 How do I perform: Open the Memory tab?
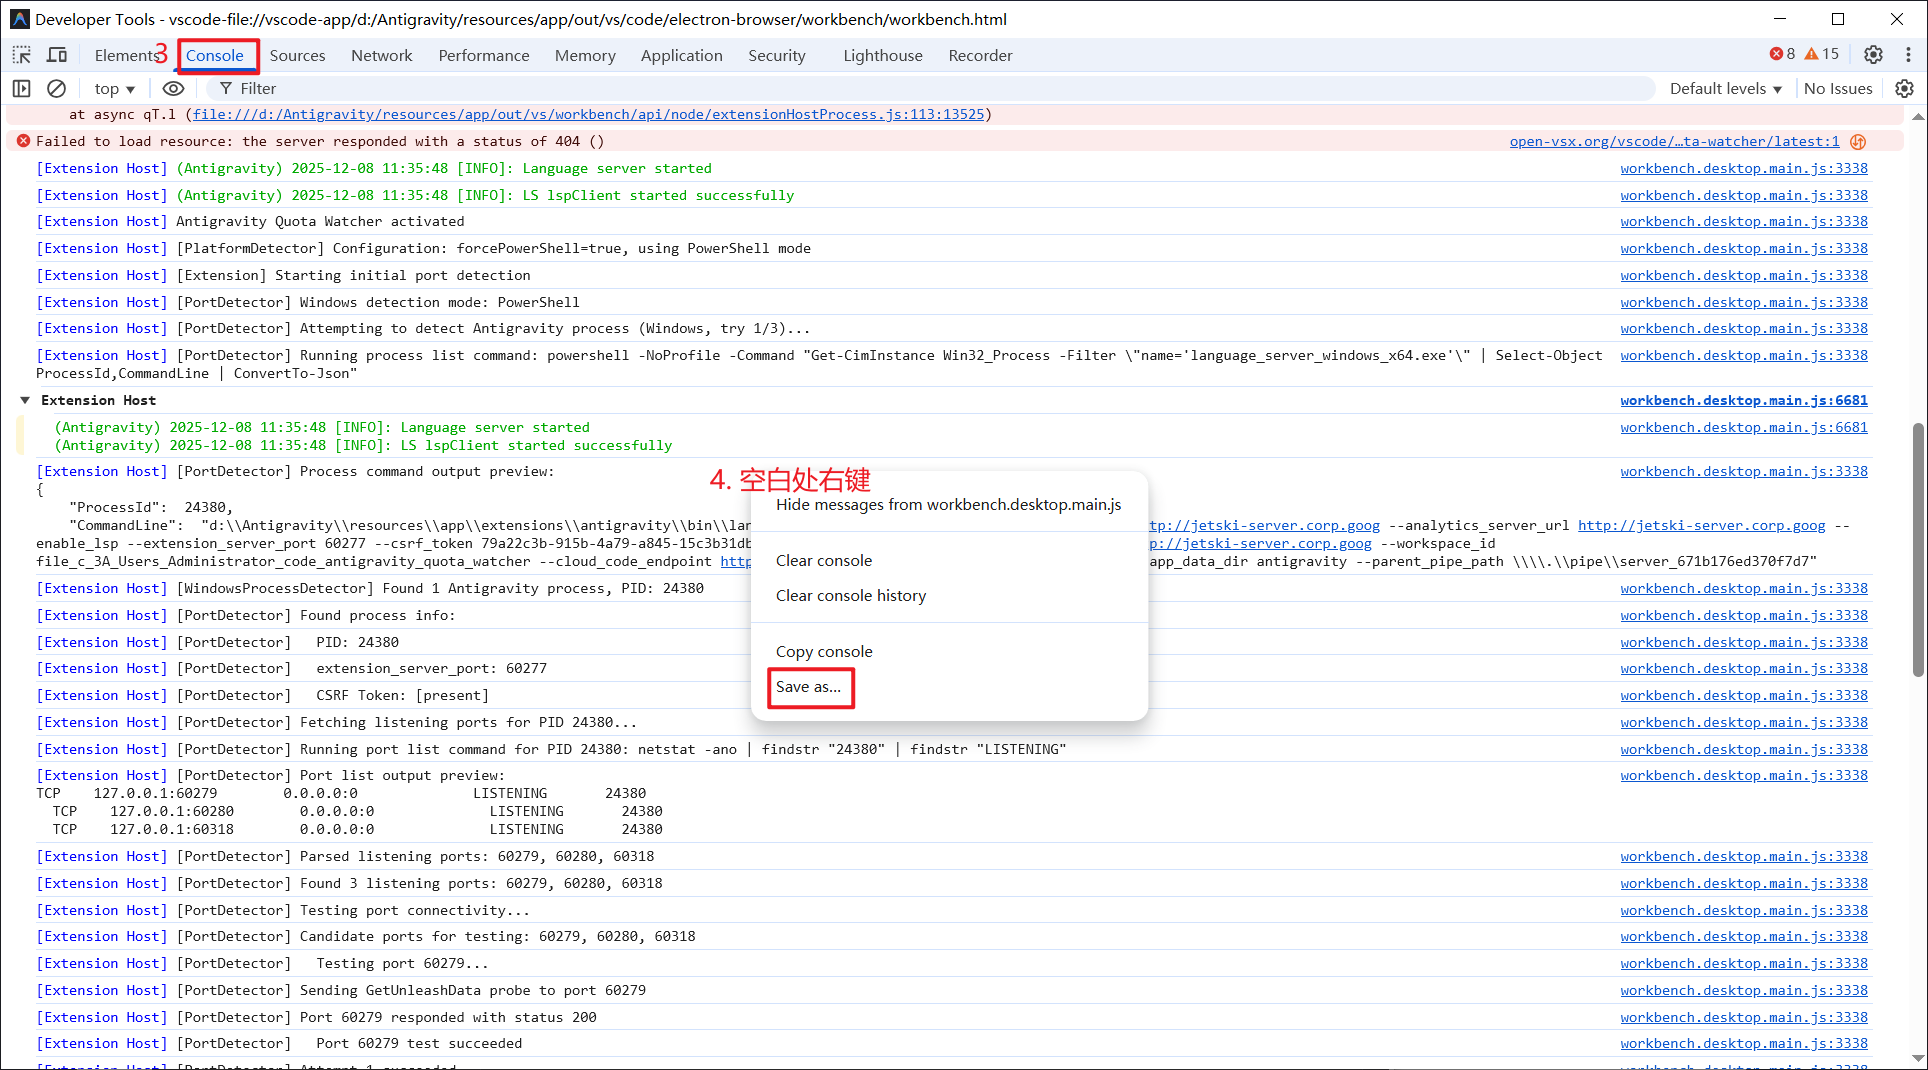tap(585, 55)
